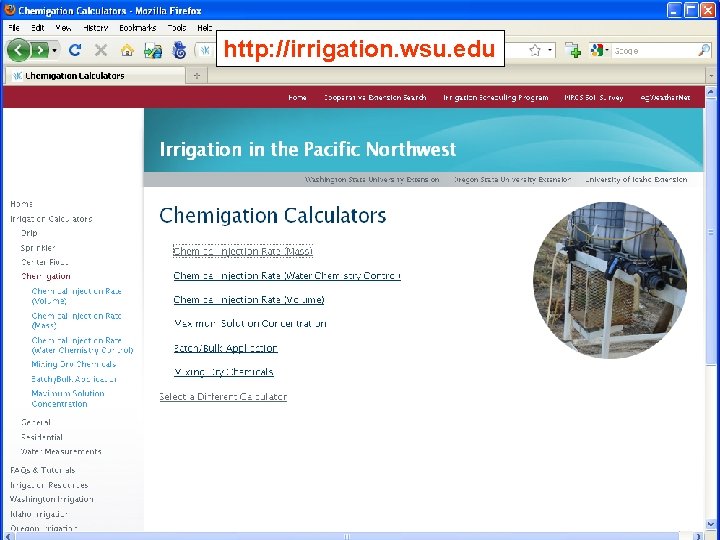Open sidebar Chemical Injection Rate (Water Chemistry Control)
Screen dimensions: 720x540
coord(83,345)
